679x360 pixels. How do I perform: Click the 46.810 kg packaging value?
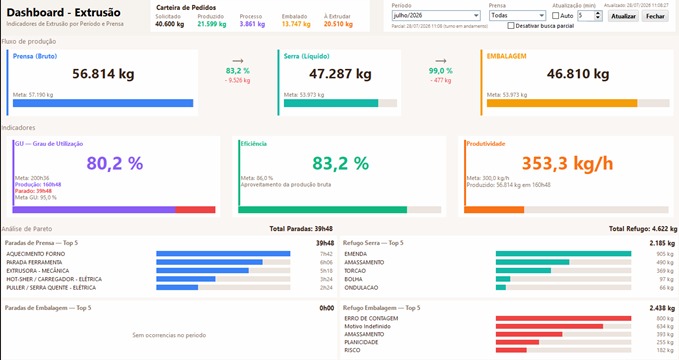[578, 74]
